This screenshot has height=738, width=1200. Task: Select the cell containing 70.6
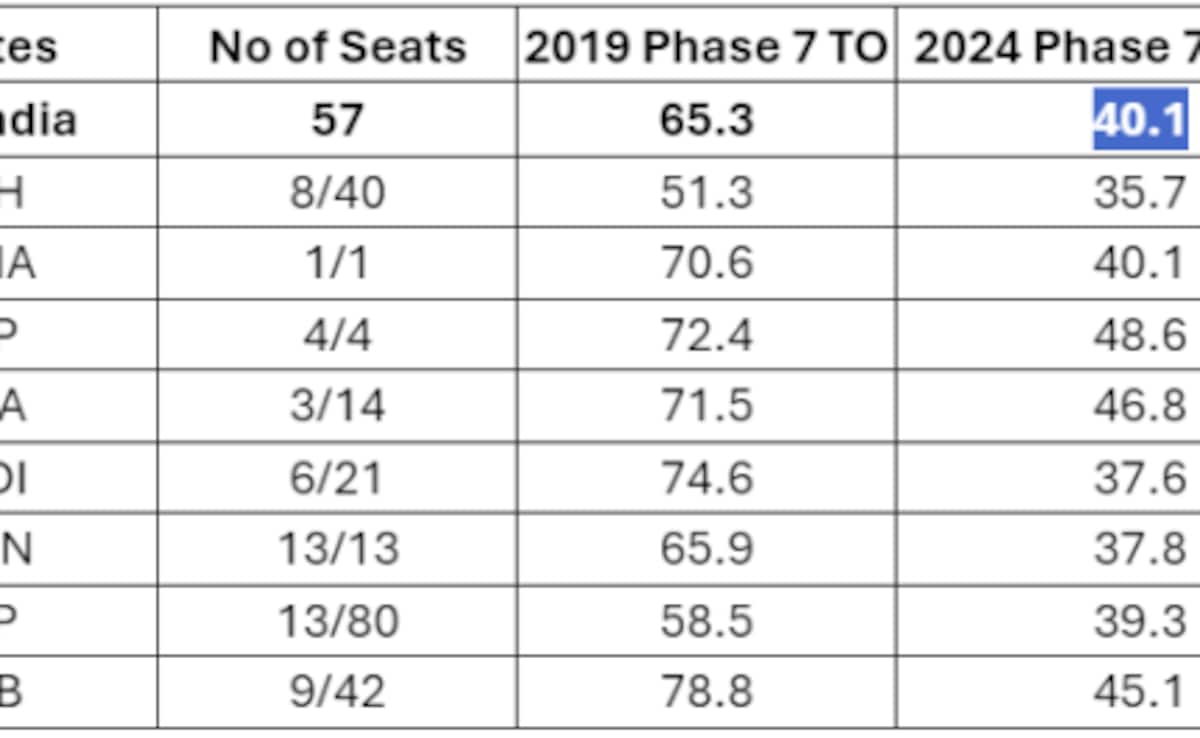pos(707,263)
